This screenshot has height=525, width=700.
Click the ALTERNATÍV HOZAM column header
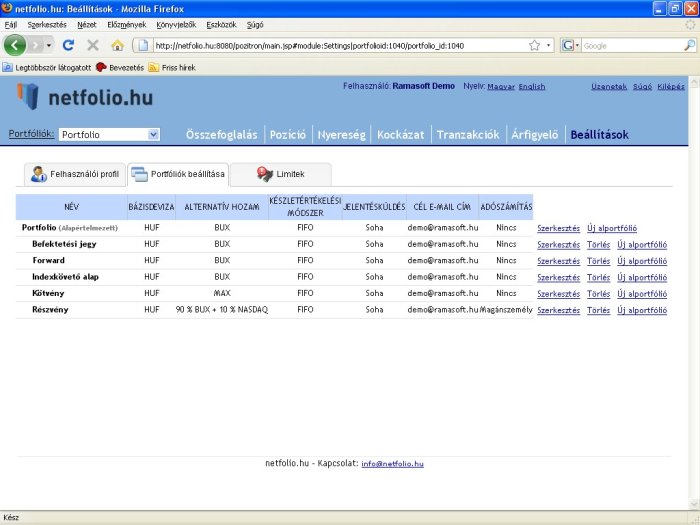[222, 207]
